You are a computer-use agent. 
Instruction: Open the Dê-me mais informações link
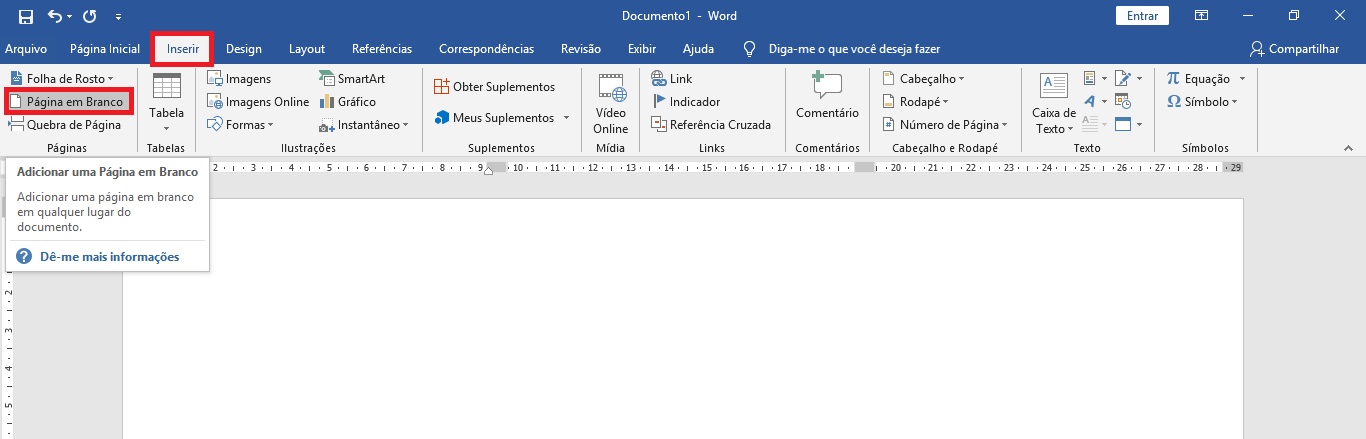click(x=109, y=257)
